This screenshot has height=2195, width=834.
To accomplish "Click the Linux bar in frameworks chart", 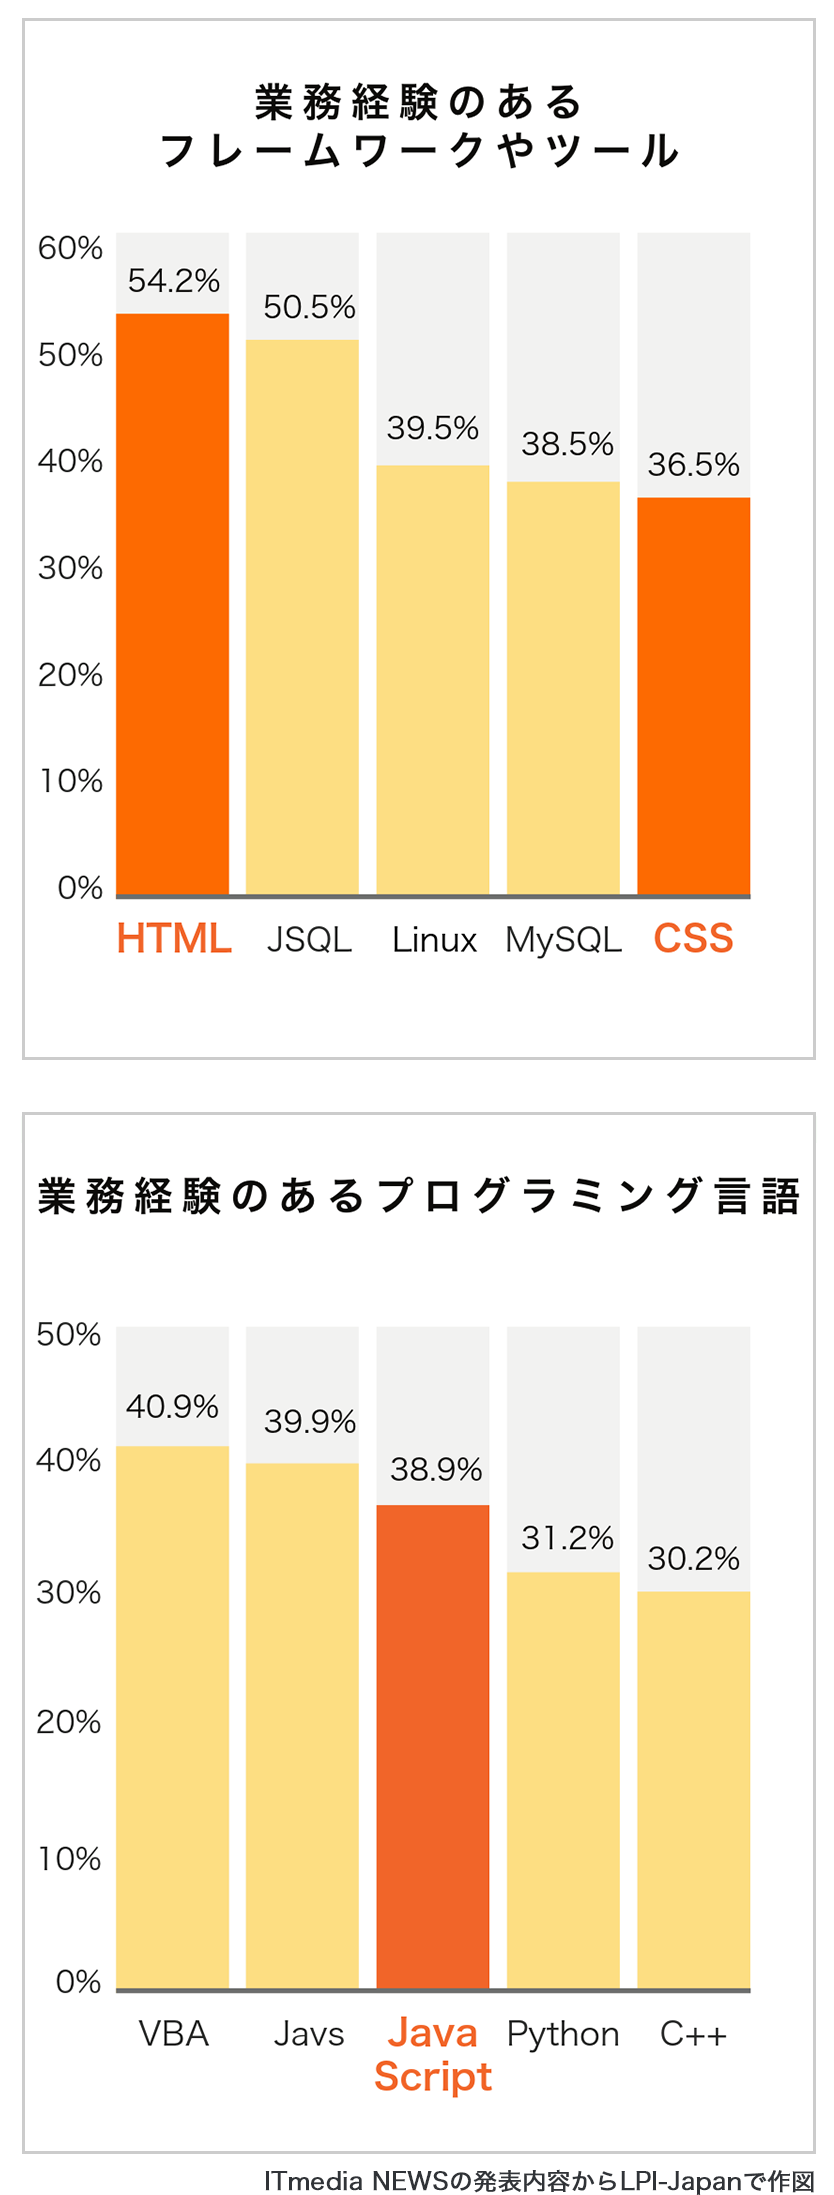I will click(x=433, y=679).
